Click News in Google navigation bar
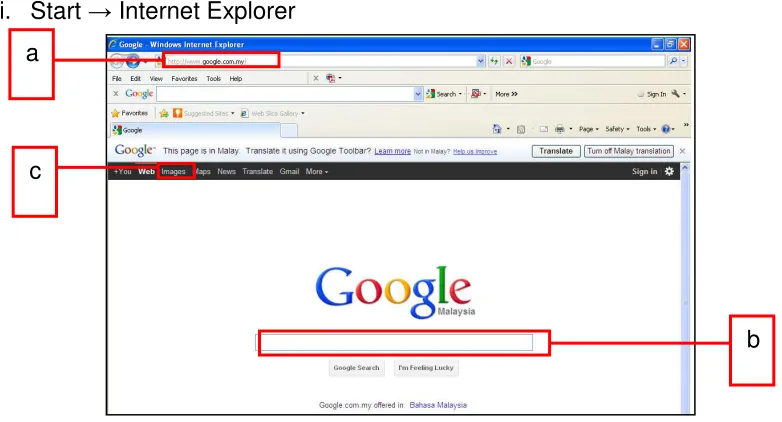782x422 pixels. tap(226, 171)
